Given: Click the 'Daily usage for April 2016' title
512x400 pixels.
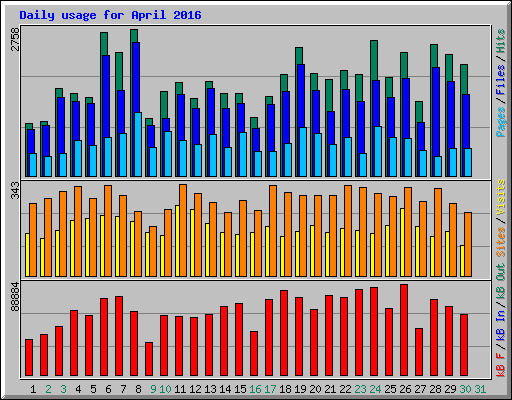Looking at the screenshot, I should [x=110, y=15].
